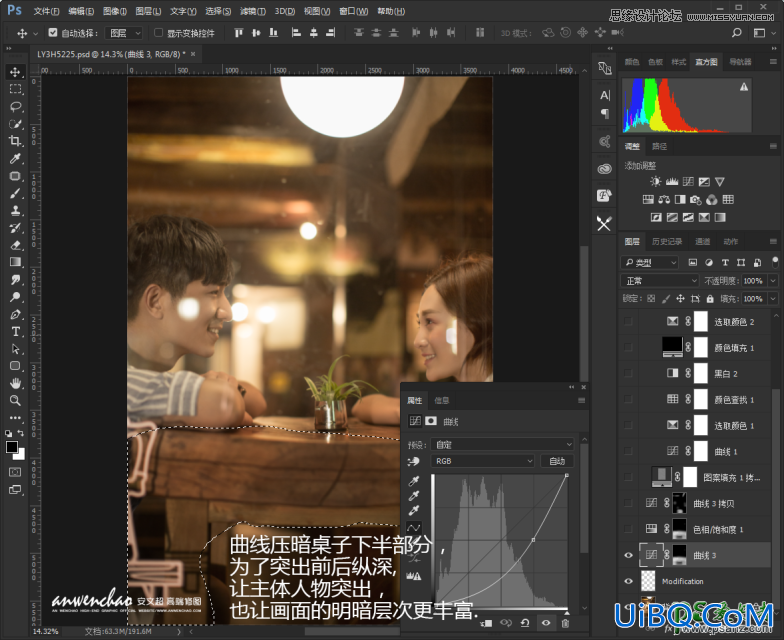The width and height of the screenshot is (784, 640).
Task: Toggle the 自动选择 checkbox
Action: click(52, 32)
